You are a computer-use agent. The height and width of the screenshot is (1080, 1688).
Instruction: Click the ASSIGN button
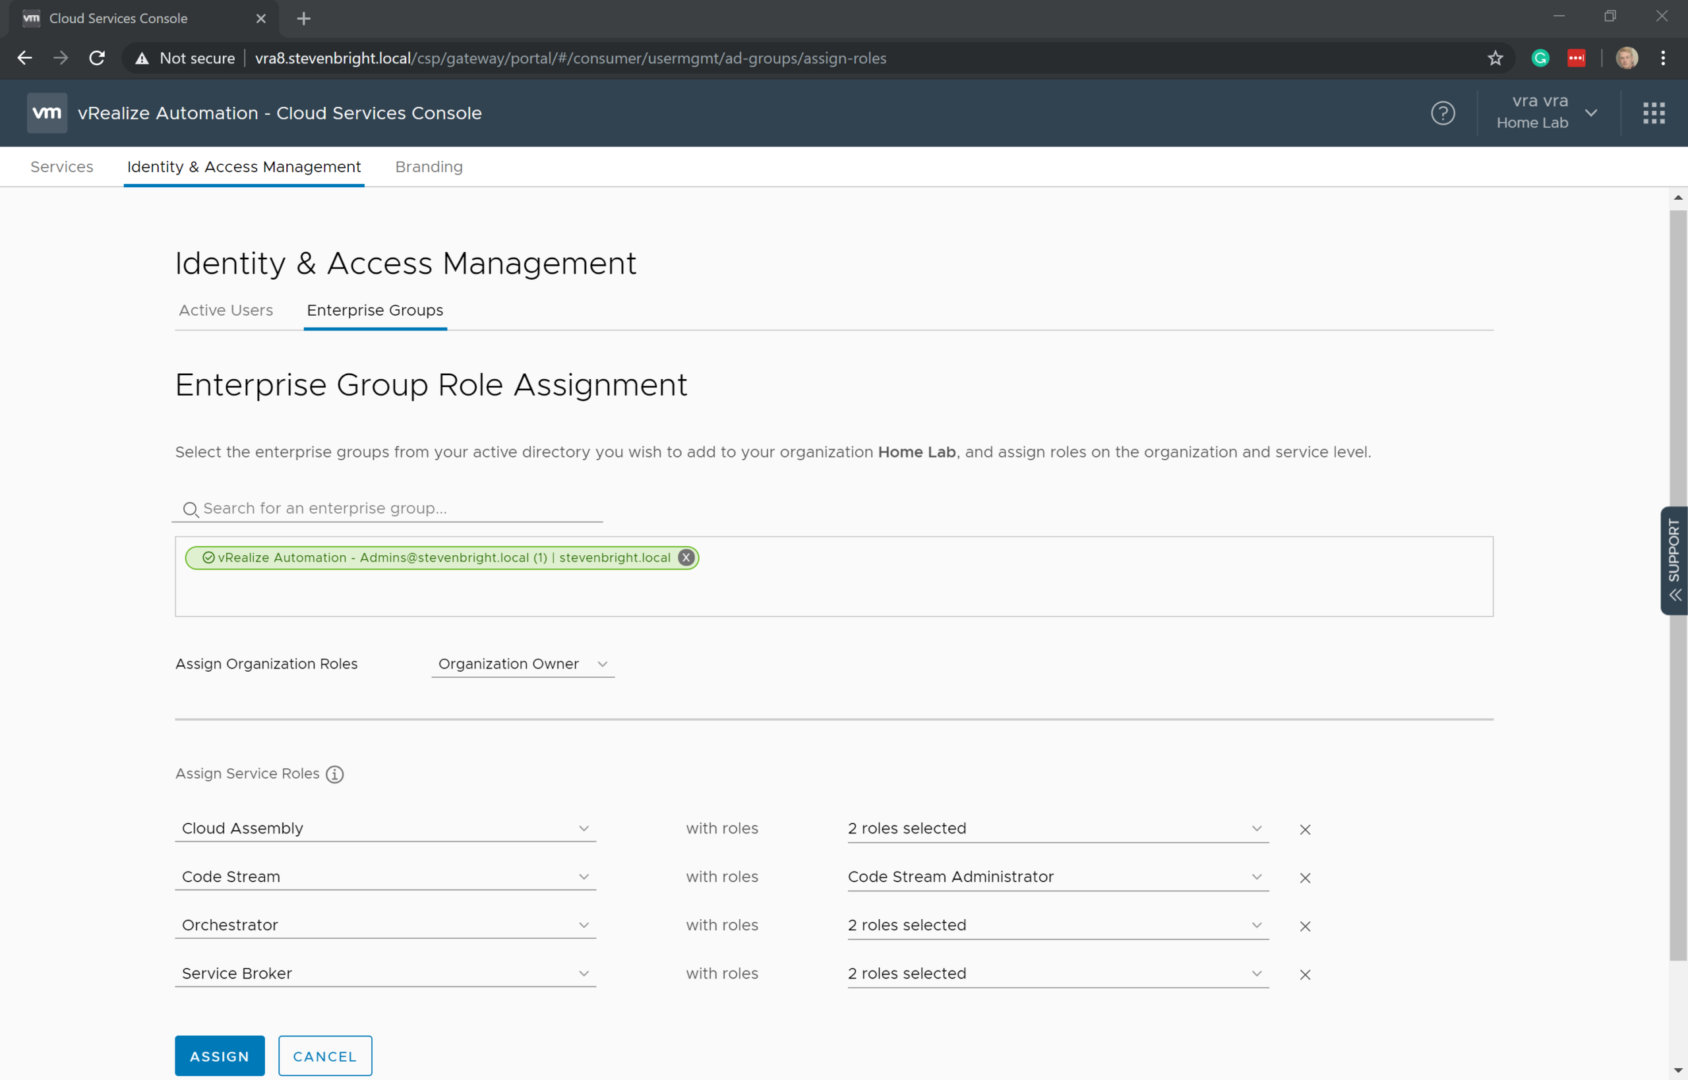(219, 1056)
